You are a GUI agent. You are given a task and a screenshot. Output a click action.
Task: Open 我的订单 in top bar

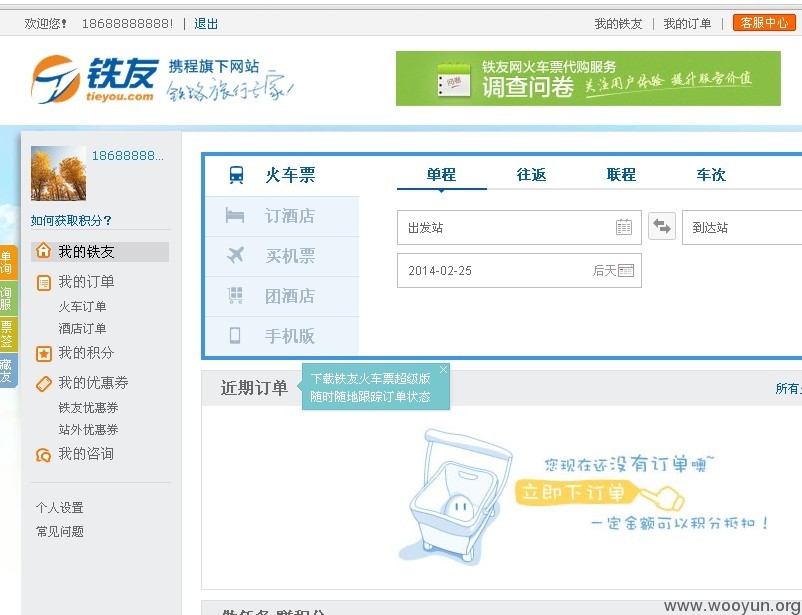(x=687, y=24)
